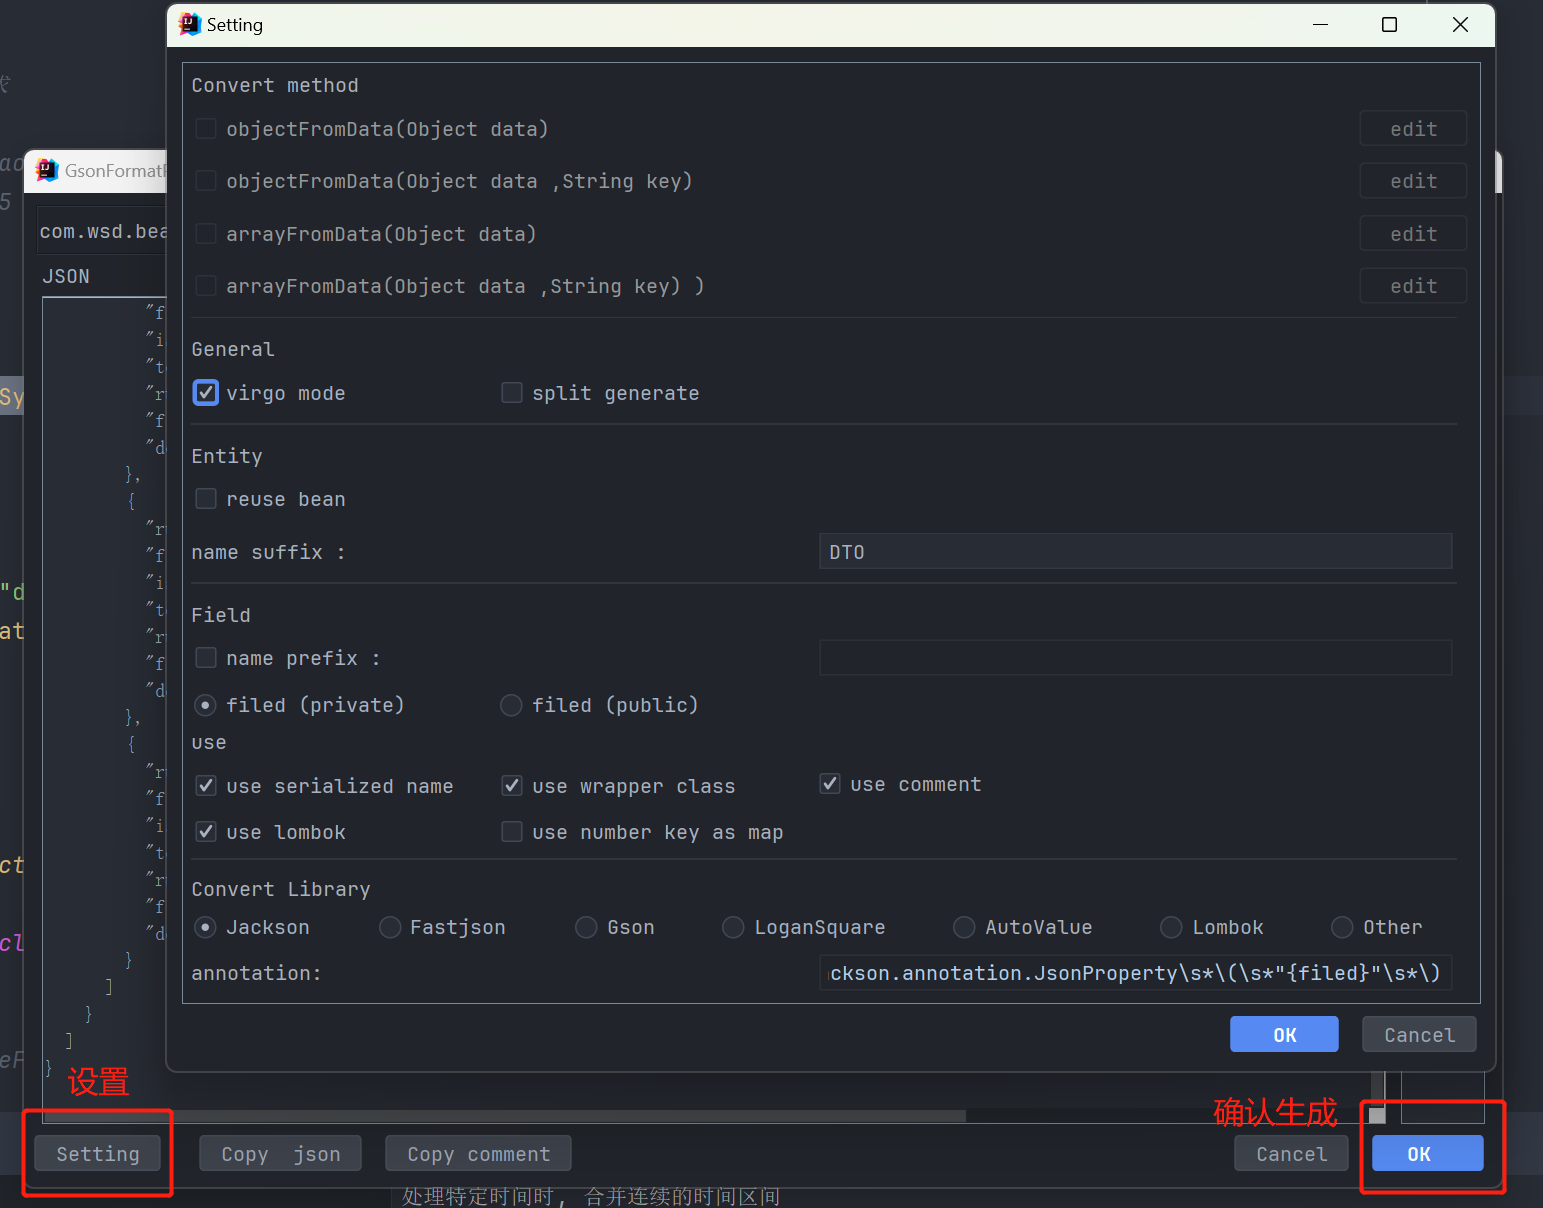Enable use number key as map

tap(512, 832)
